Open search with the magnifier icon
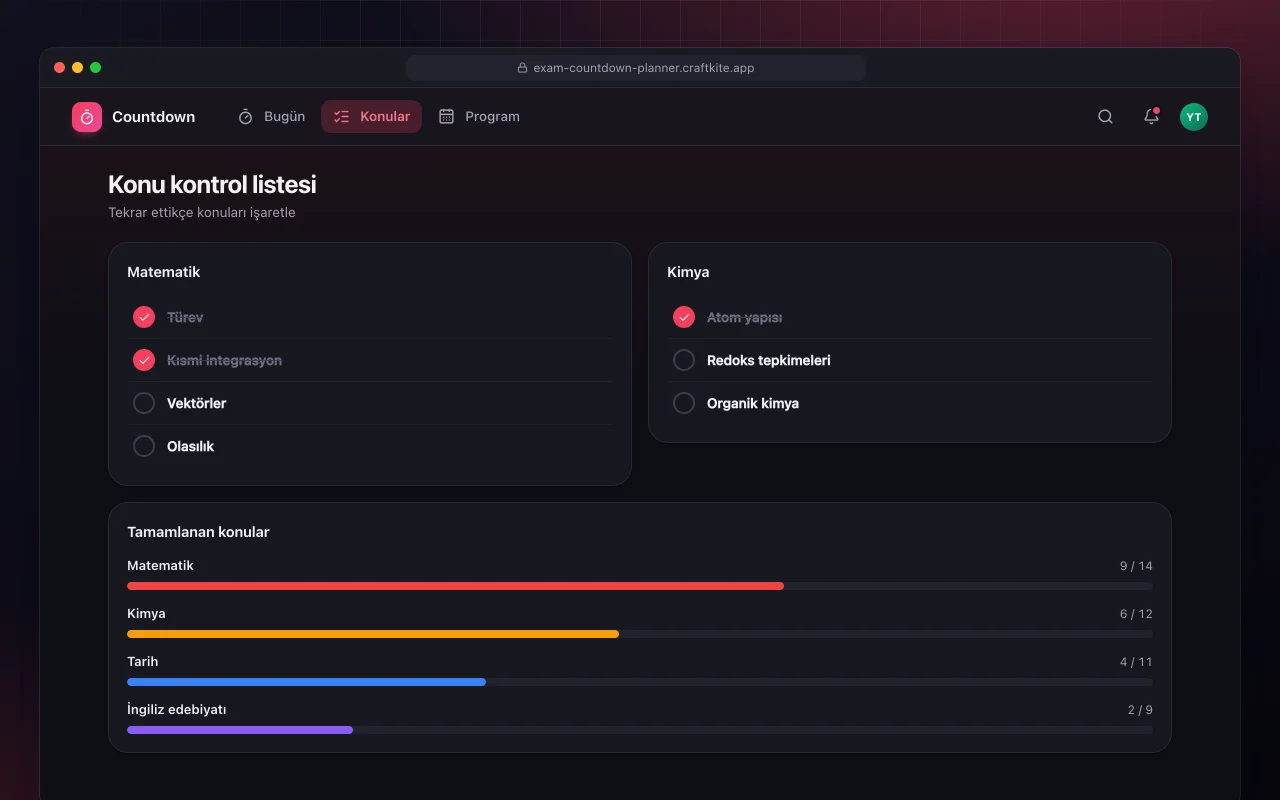This screenshot has width=1280, height=800. (1105, 117)
